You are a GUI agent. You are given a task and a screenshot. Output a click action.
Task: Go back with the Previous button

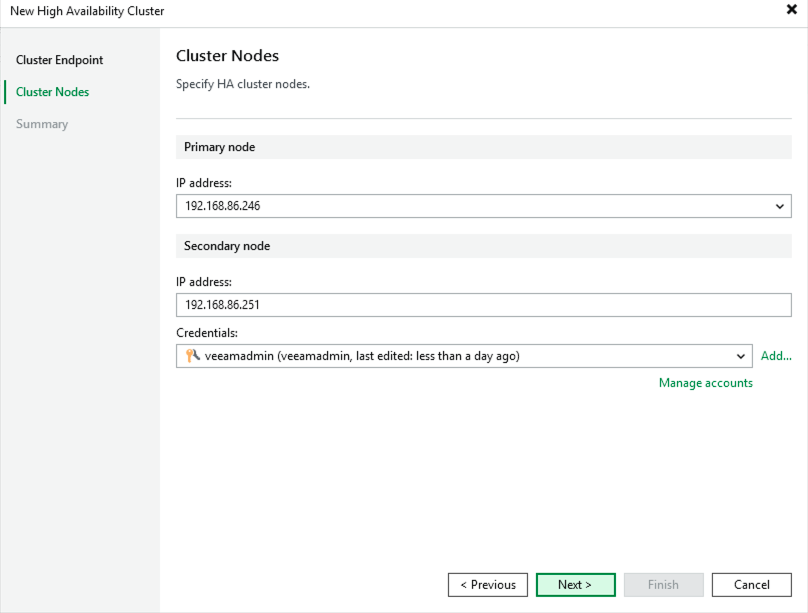pyautogui.click(x=488, y=585)
